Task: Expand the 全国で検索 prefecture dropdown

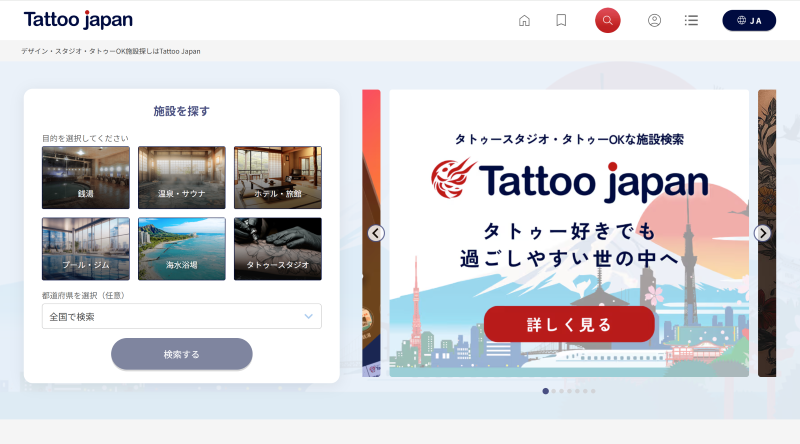Action: pos(182,316)
